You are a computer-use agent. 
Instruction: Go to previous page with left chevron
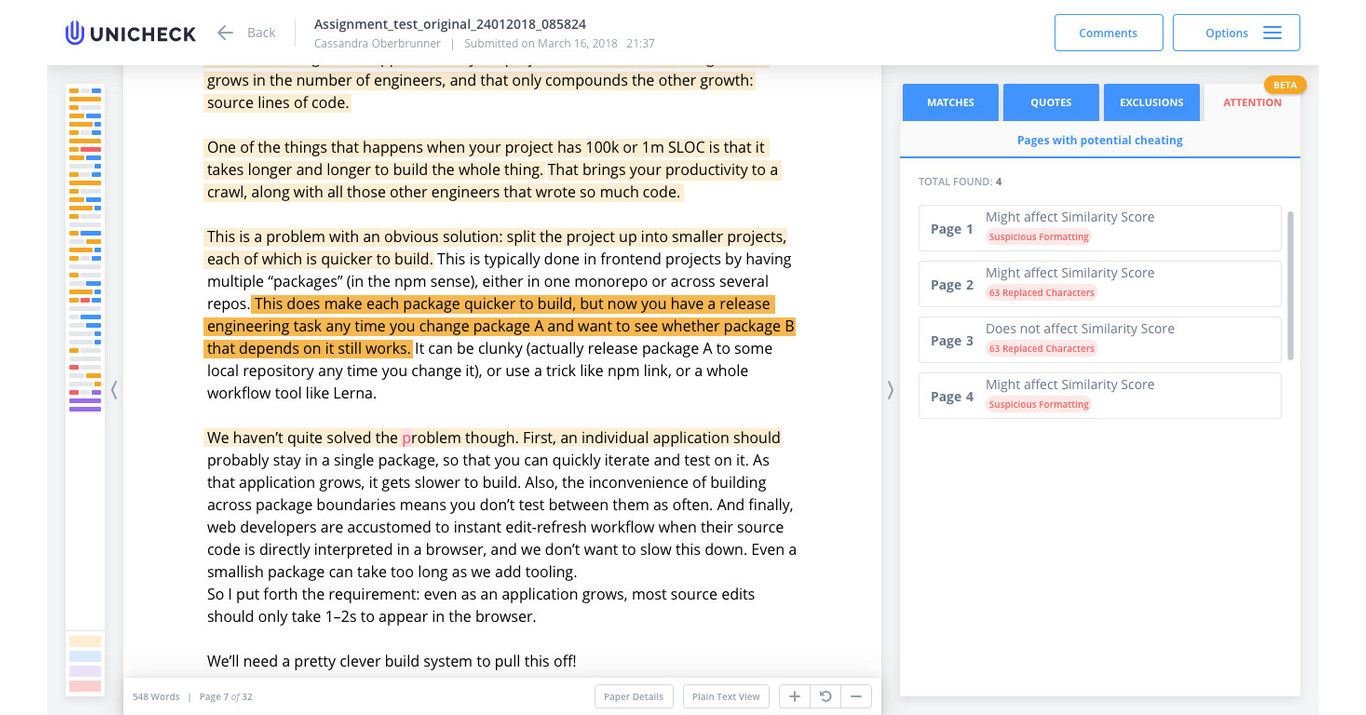click(114, 390)
